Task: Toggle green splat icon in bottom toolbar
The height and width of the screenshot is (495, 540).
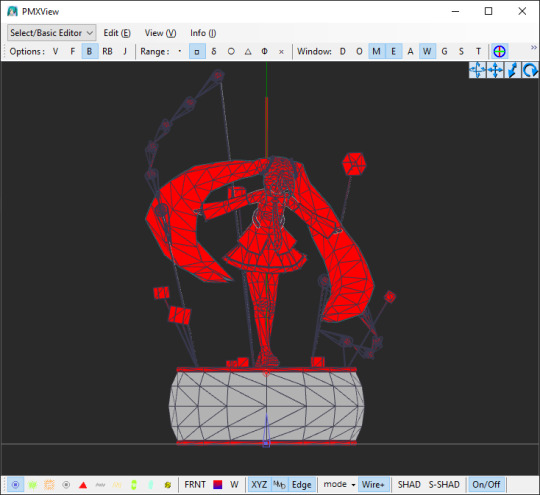Action: coord(32,485)
